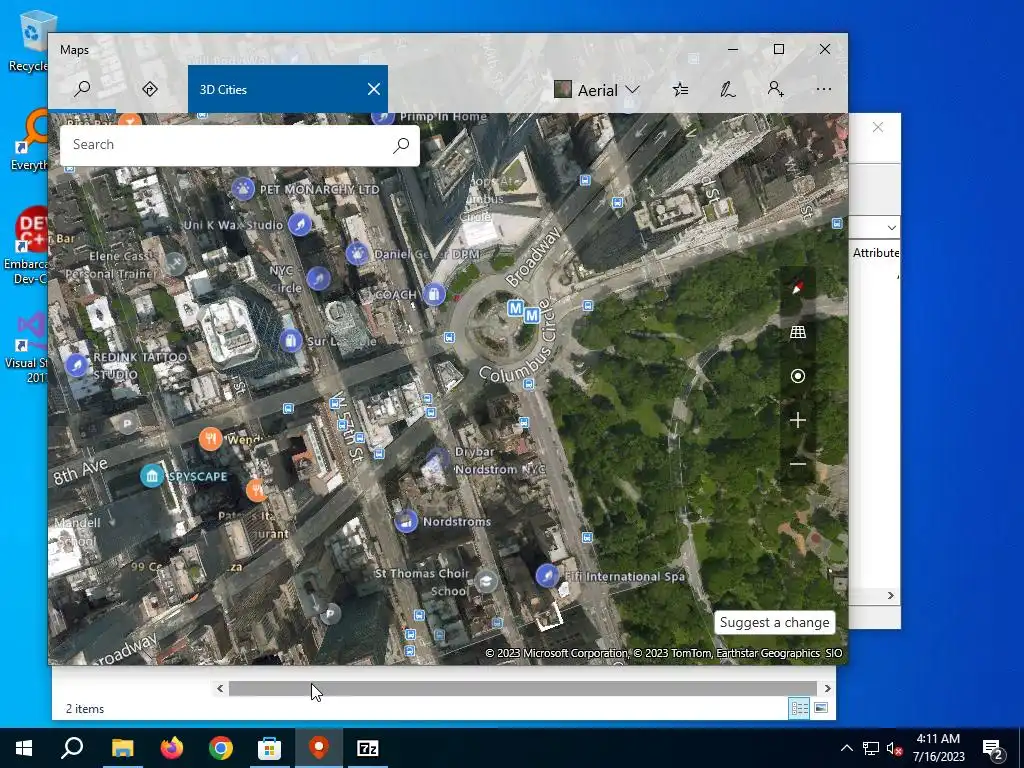
Task: Click the Attribute column header behind Maps
Action: point(875,253)
